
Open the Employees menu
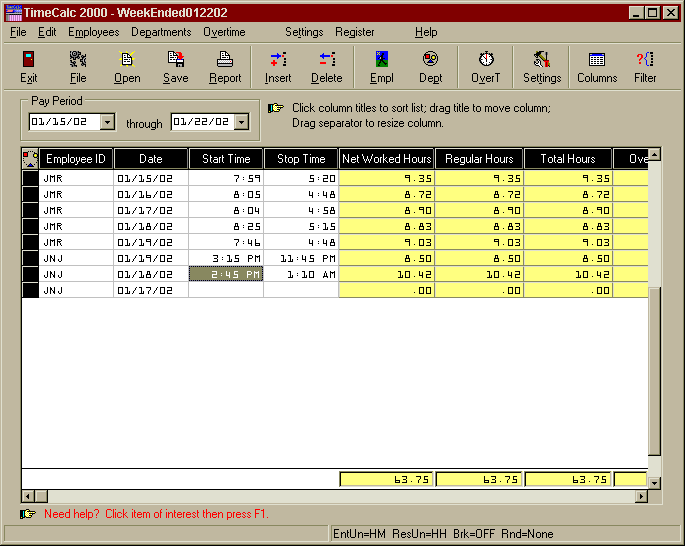[93, 32]
